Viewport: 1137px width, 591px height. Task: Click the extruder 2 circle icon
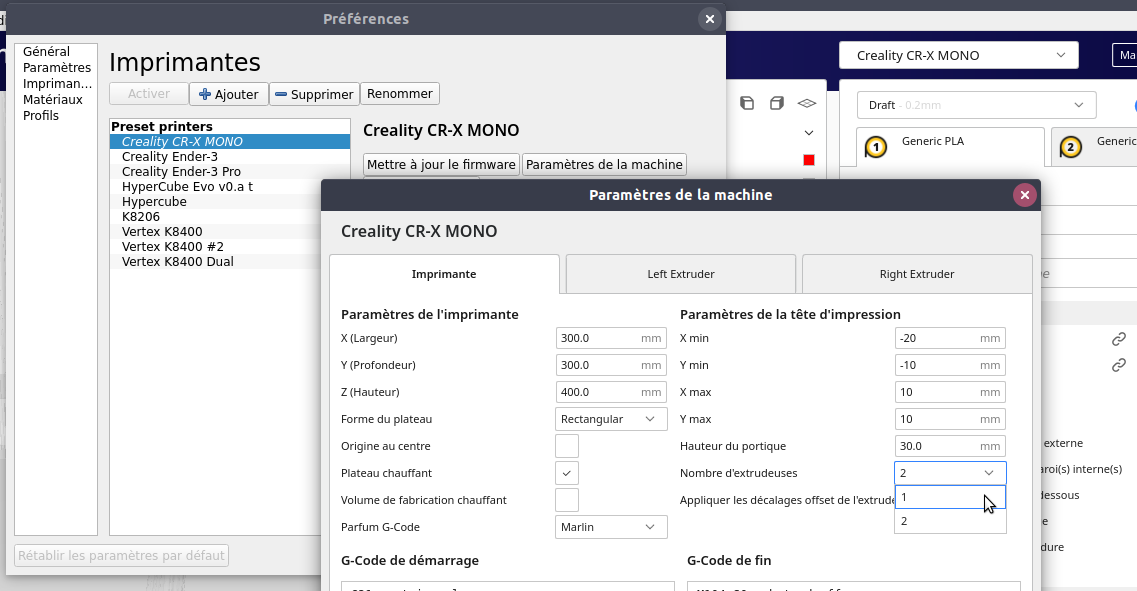click(1070, 148)
